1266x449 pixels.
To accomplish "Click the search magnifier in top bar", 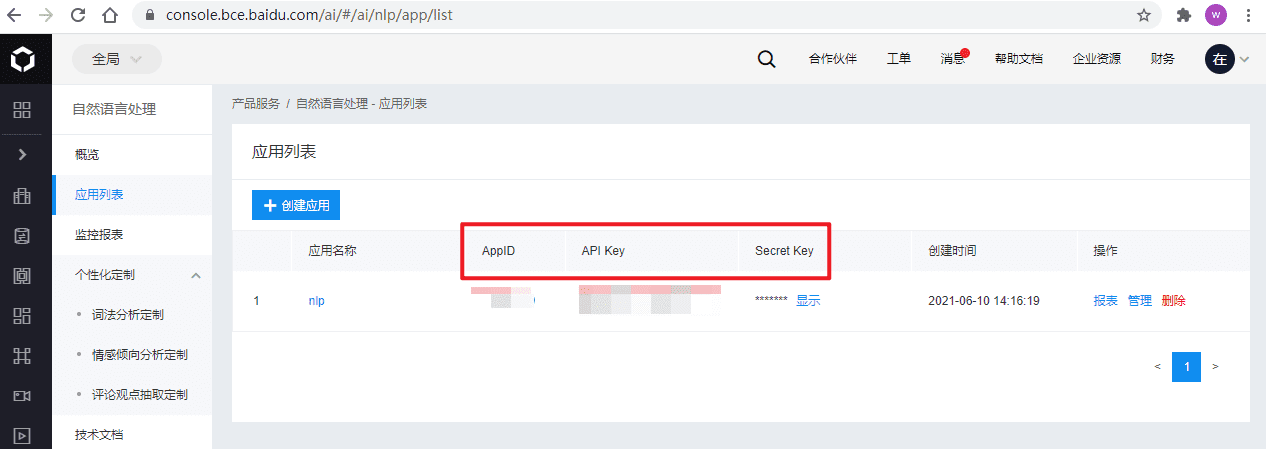I will [x=766, y=59].
